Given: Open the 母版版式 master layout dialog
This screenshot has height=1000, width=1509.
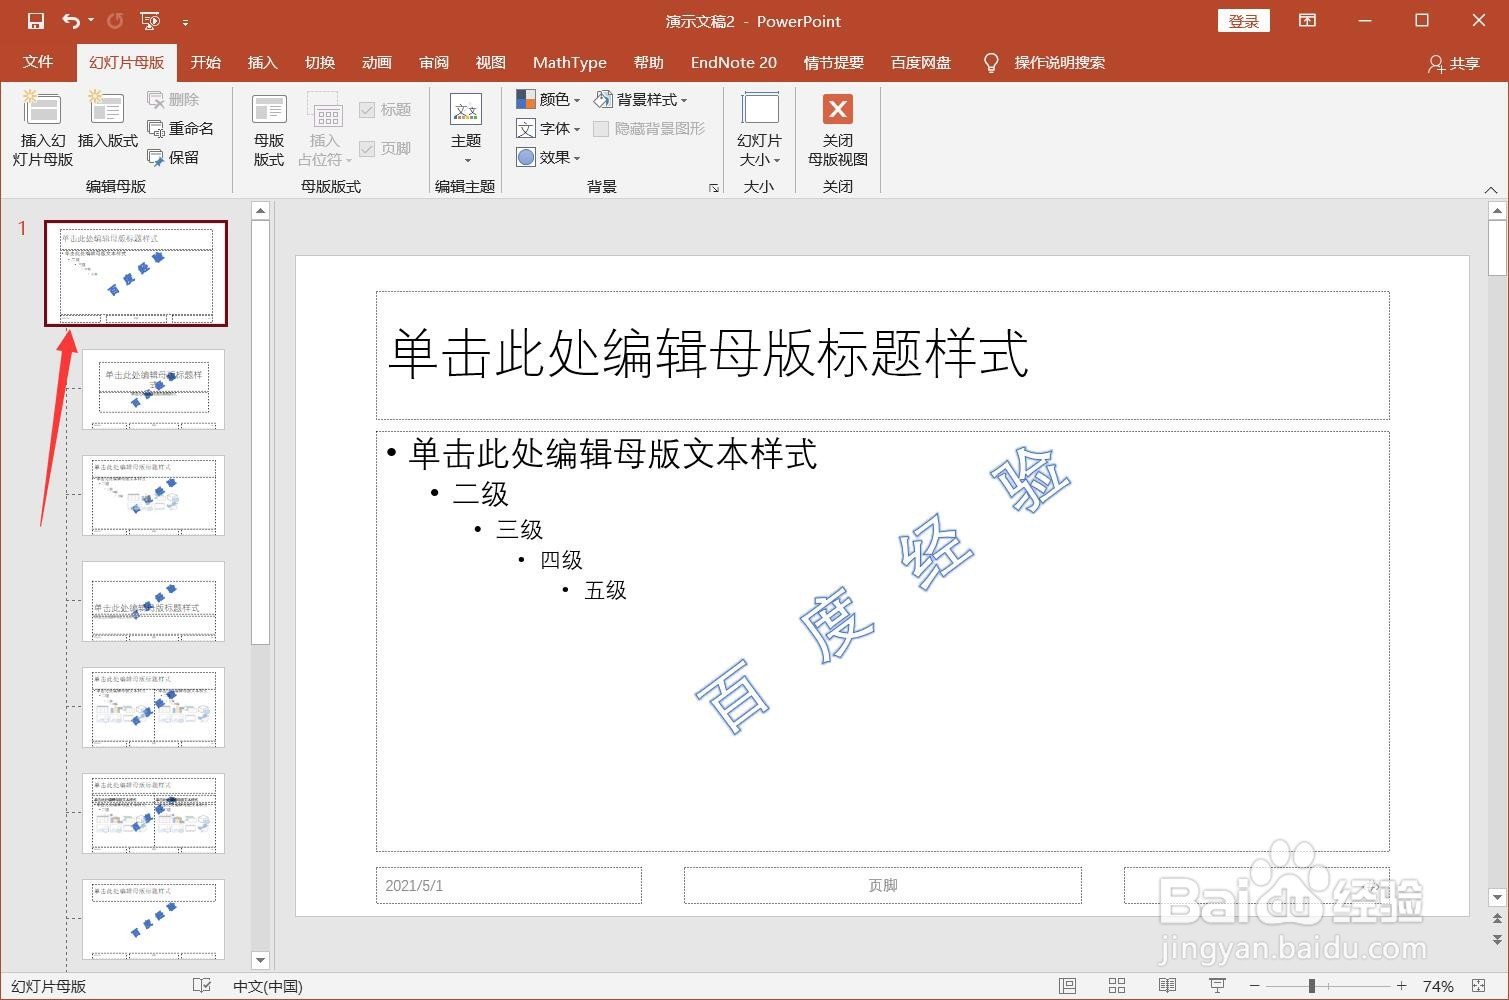Looking at the screenshot, I should tap(269, 130).
